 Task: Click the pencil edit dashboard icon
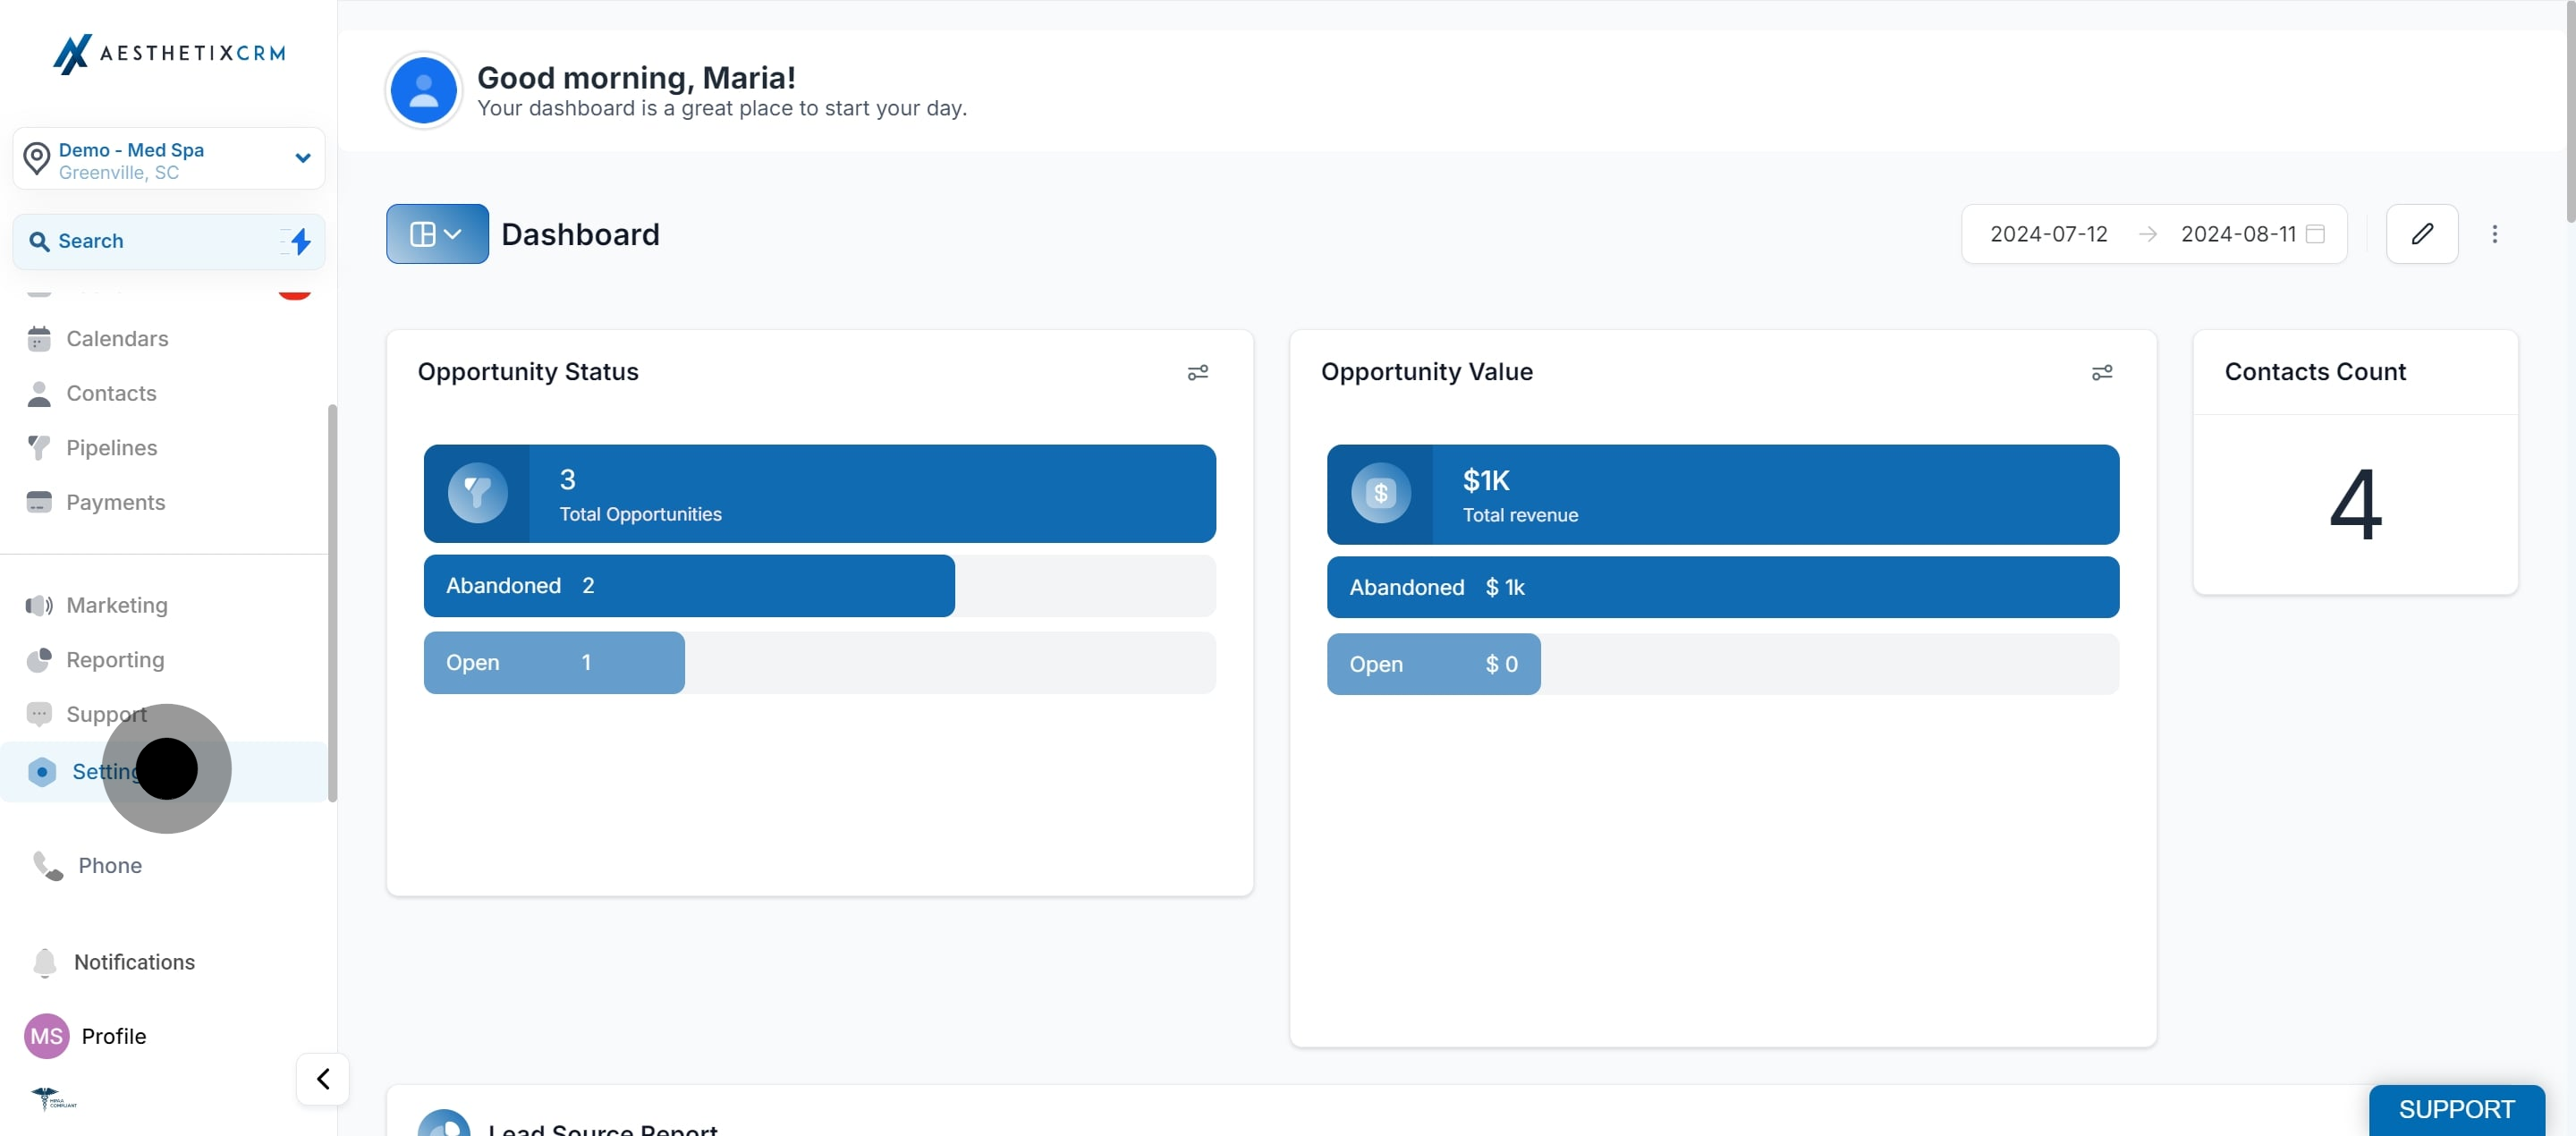[2421, 234]
